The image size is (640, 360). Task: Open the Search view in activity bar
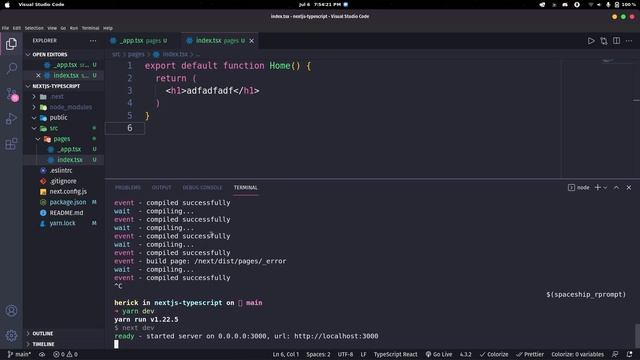coord(11,68)
